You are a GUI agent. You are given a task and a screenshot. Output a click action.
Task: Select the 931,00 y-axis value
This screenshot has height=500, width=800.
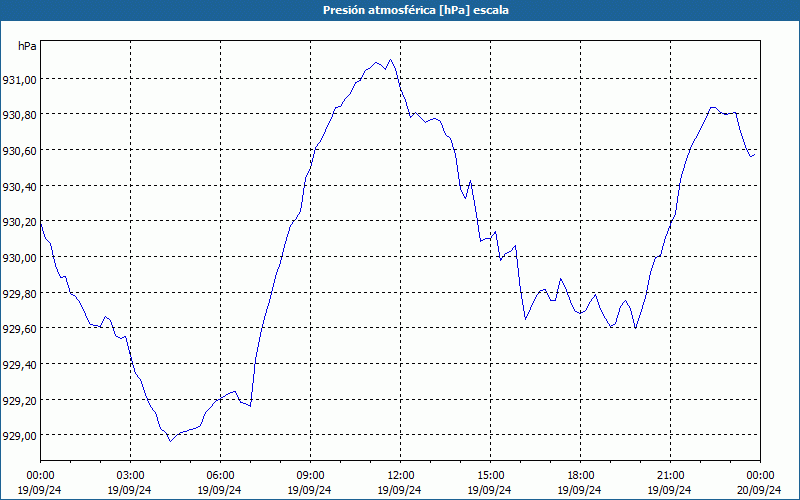click(x=19, y=79)
